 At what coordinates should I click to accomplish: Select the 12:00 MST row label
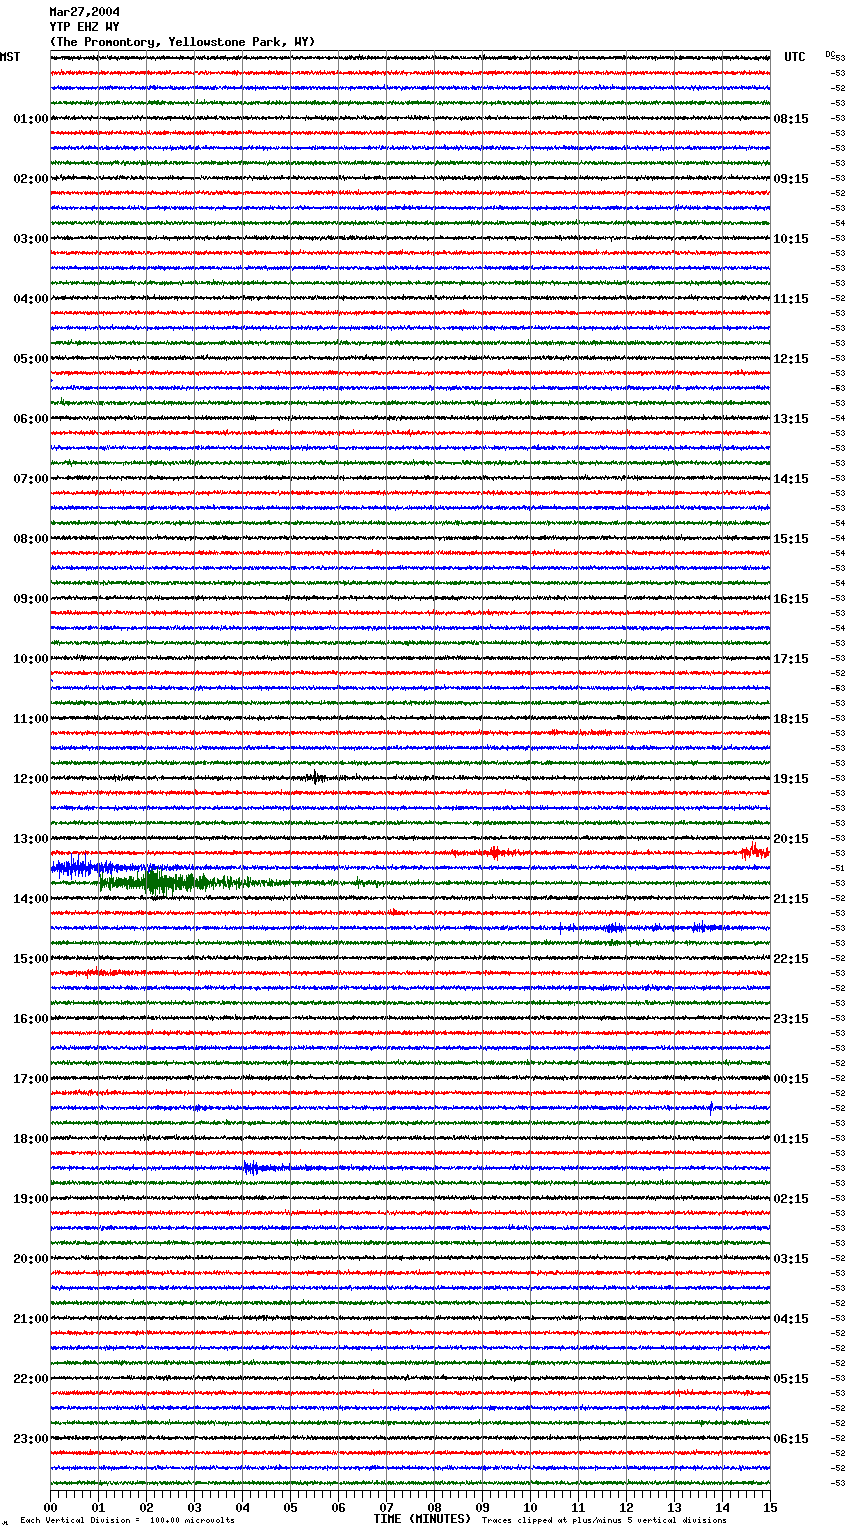pos(30,779)
